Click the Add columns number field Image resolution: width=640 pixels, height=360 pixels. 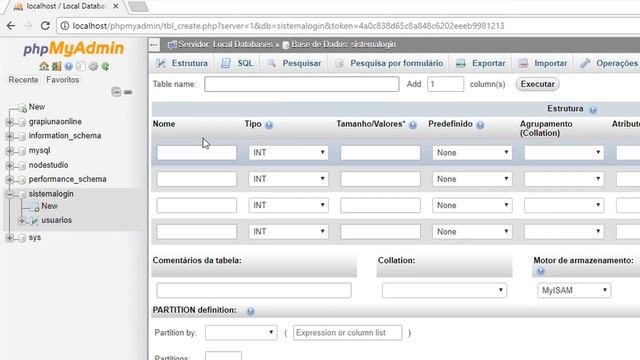click(x=445, y=84)
